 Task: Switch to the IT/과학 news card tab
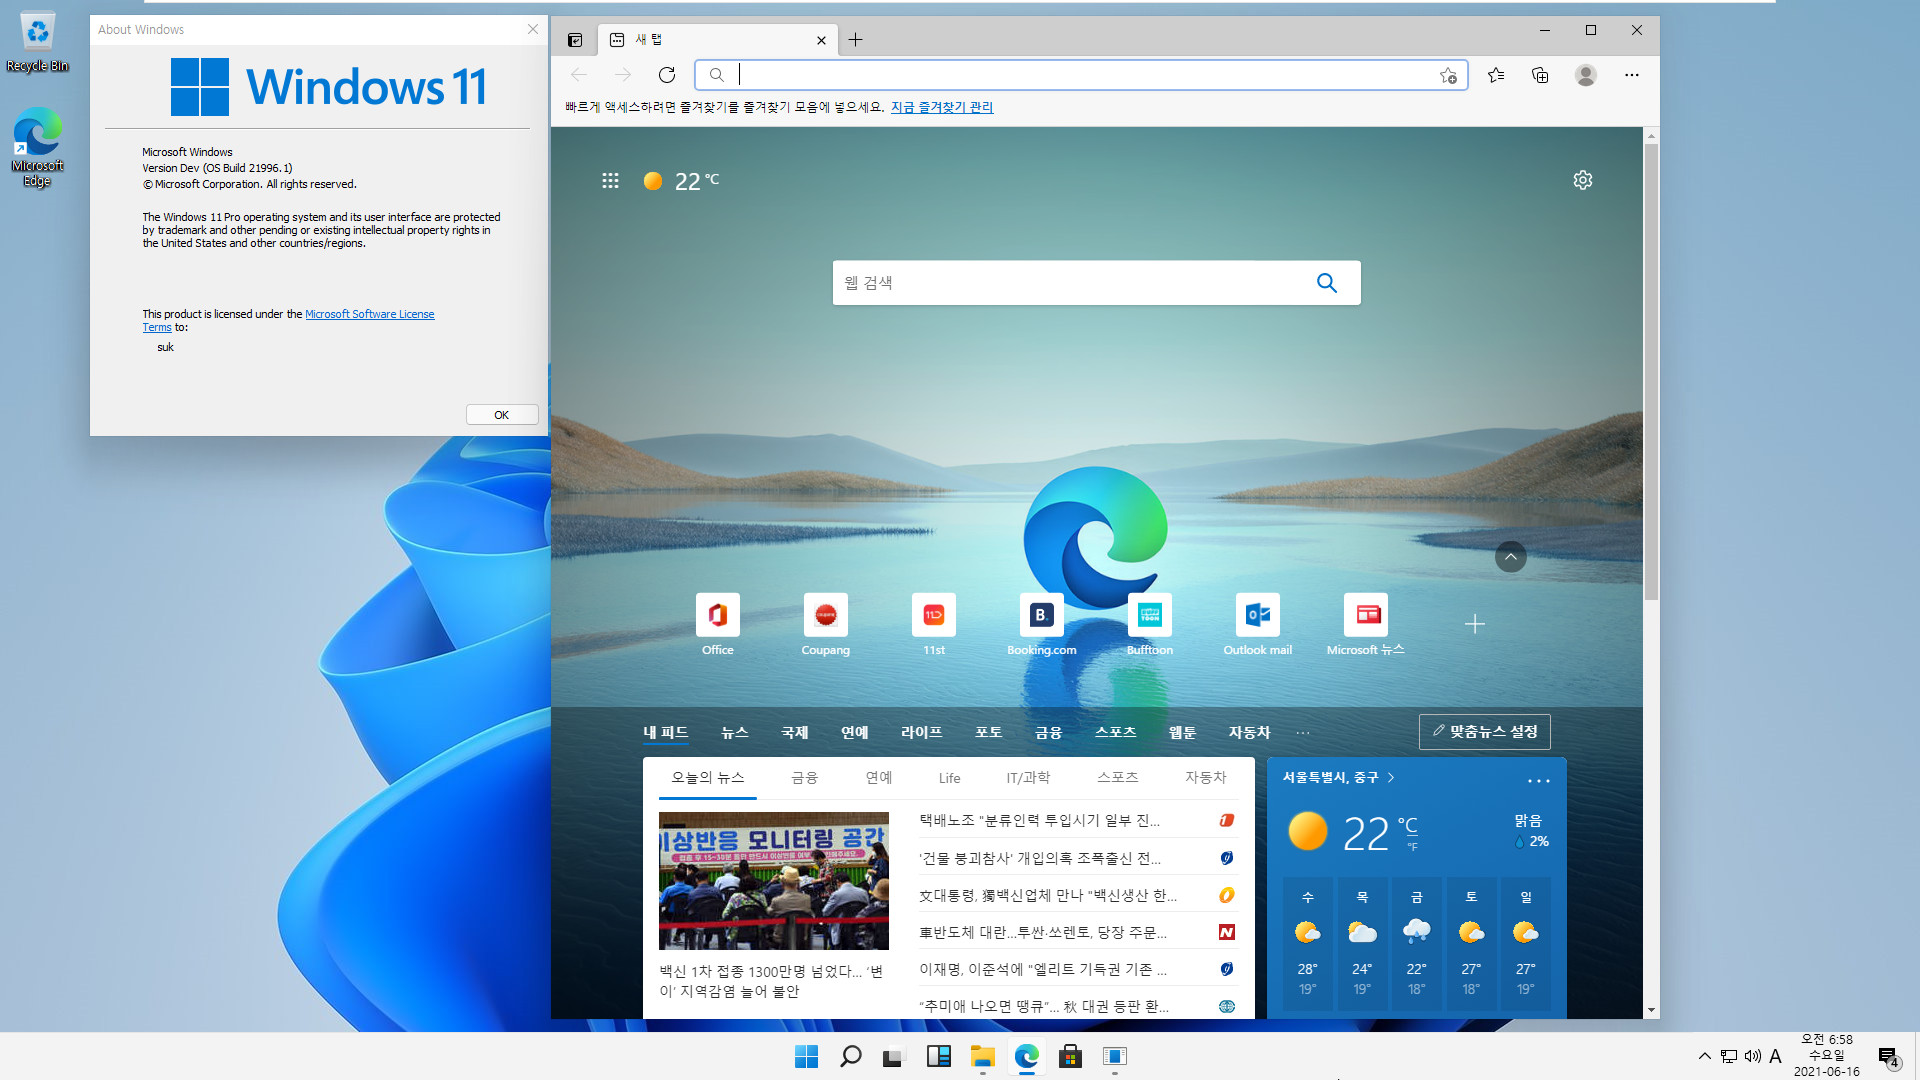(x=1028, y=778)
